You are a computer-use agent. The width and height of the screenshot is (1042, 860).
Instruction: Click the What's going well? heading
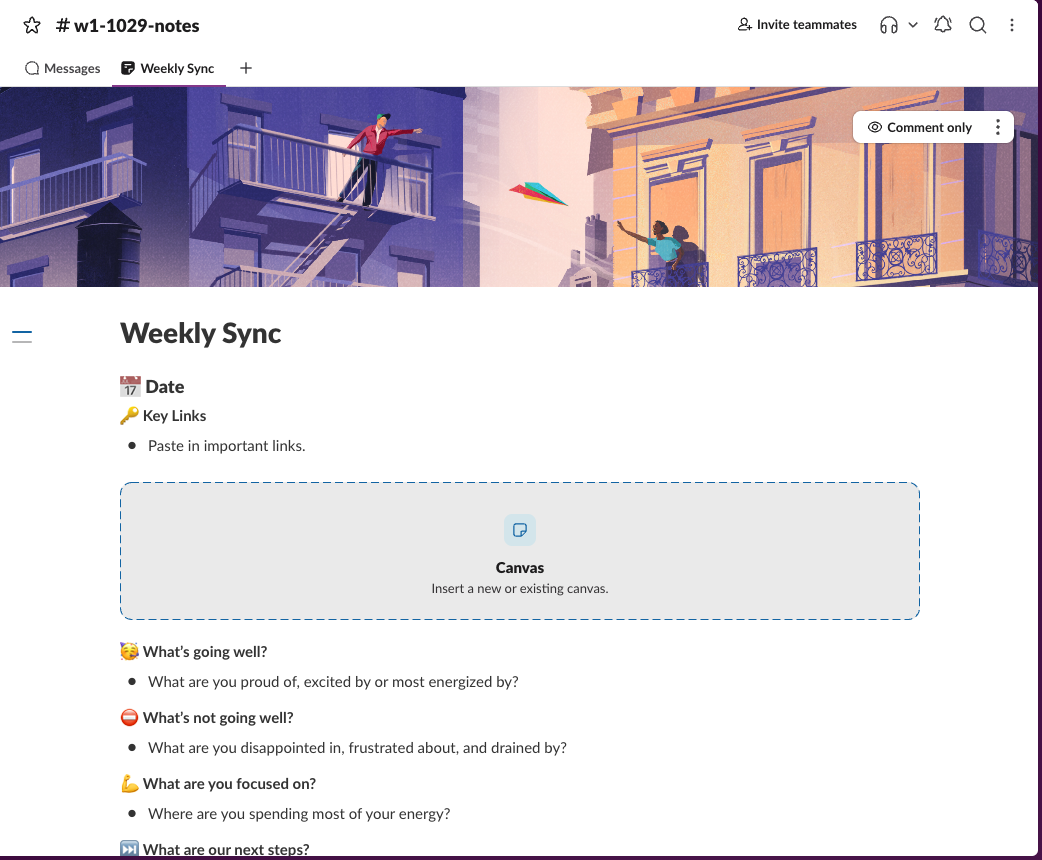(x=205, y=652)
